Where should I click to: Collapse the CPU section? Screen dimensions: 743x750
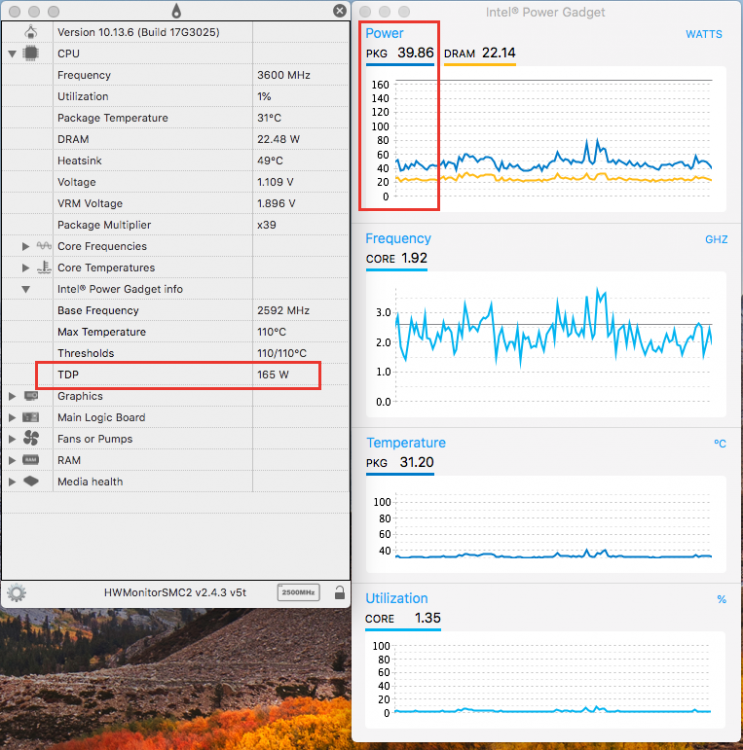[12, 54]
